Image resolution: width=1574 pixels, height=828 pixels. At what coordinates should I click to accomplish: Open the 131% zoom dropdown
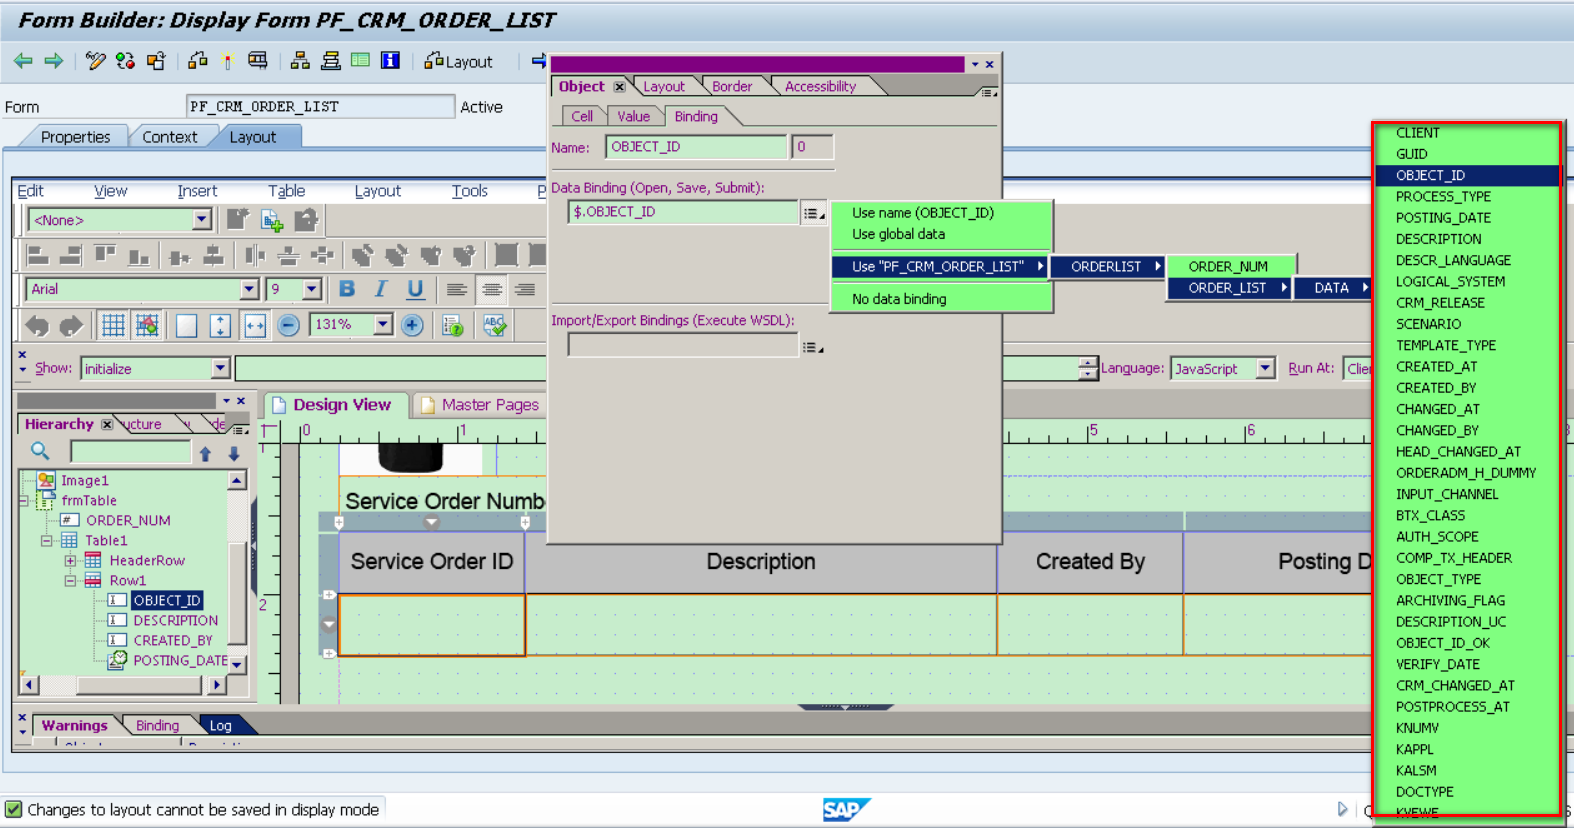(x=383, y=325)
